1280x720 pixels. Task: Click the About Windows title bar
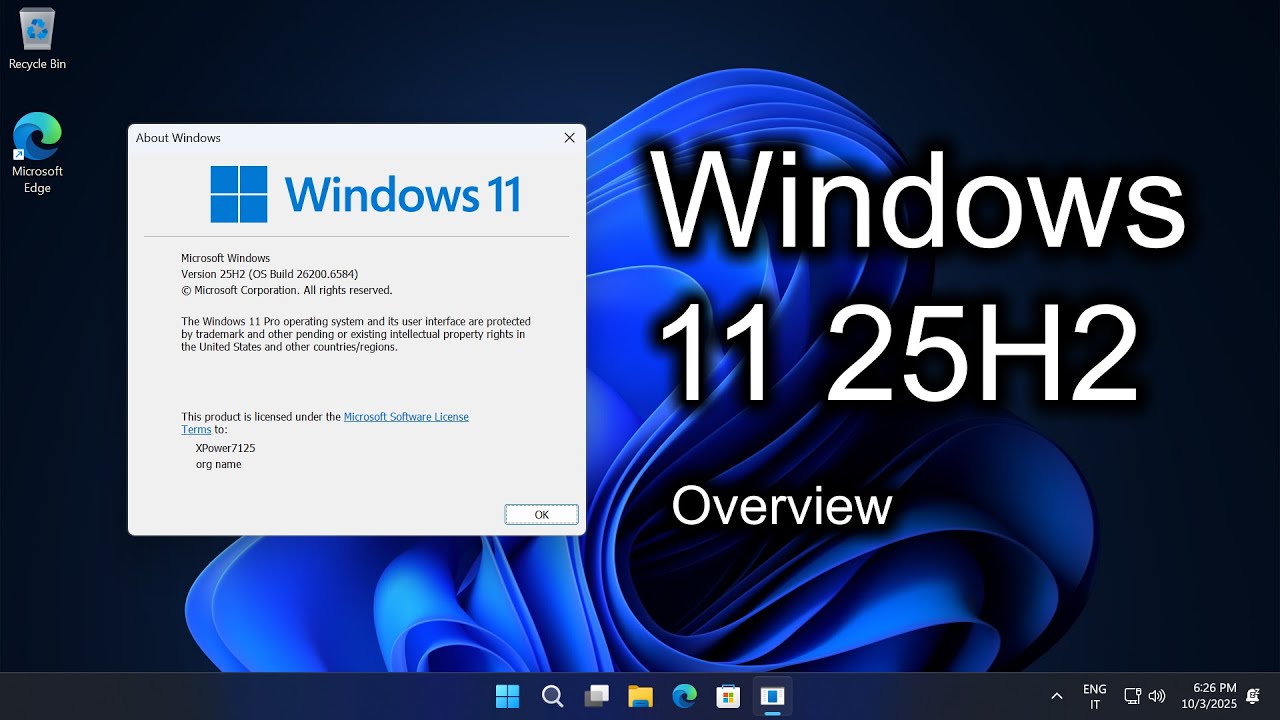click(340, 138)
